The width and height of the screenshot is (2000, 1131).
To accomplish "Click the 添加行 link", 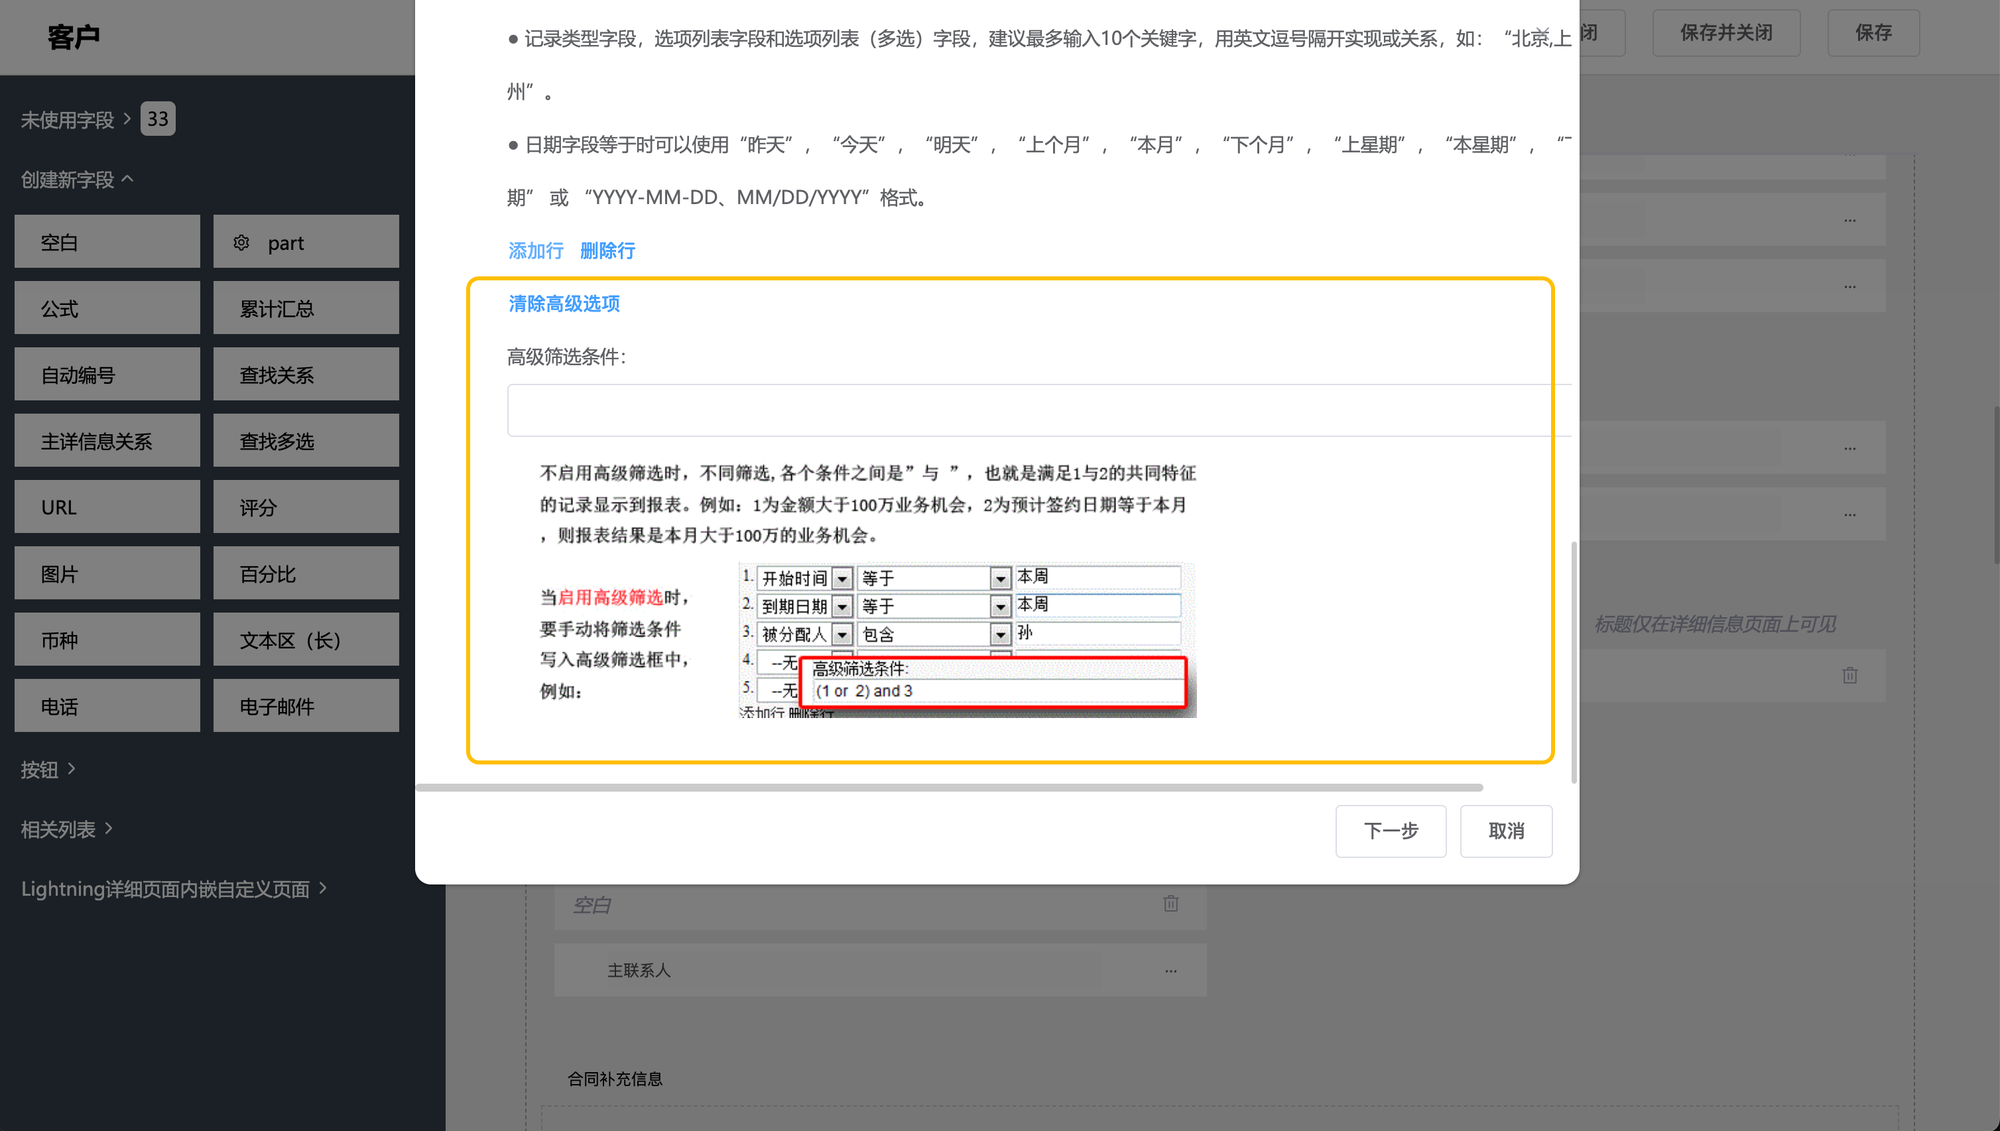I will (x=536, y=251).
